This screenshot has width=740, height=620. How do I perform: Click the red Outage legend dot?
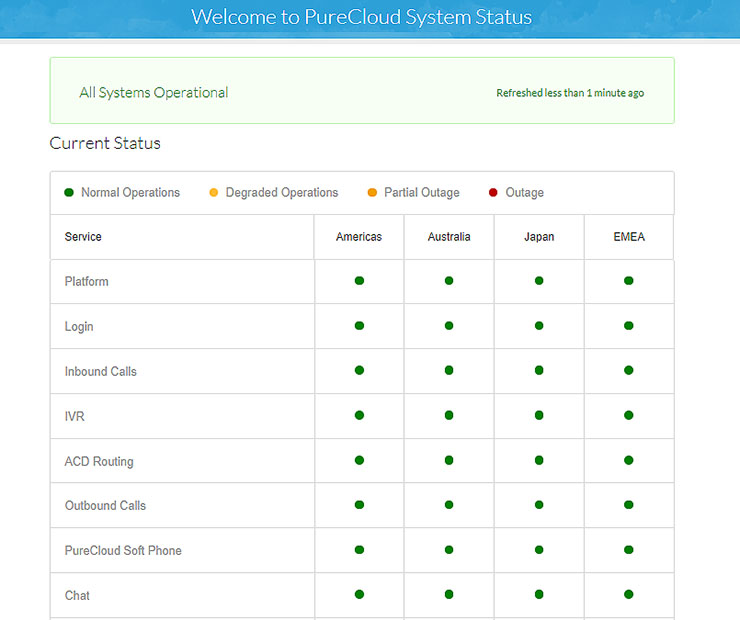493,193
